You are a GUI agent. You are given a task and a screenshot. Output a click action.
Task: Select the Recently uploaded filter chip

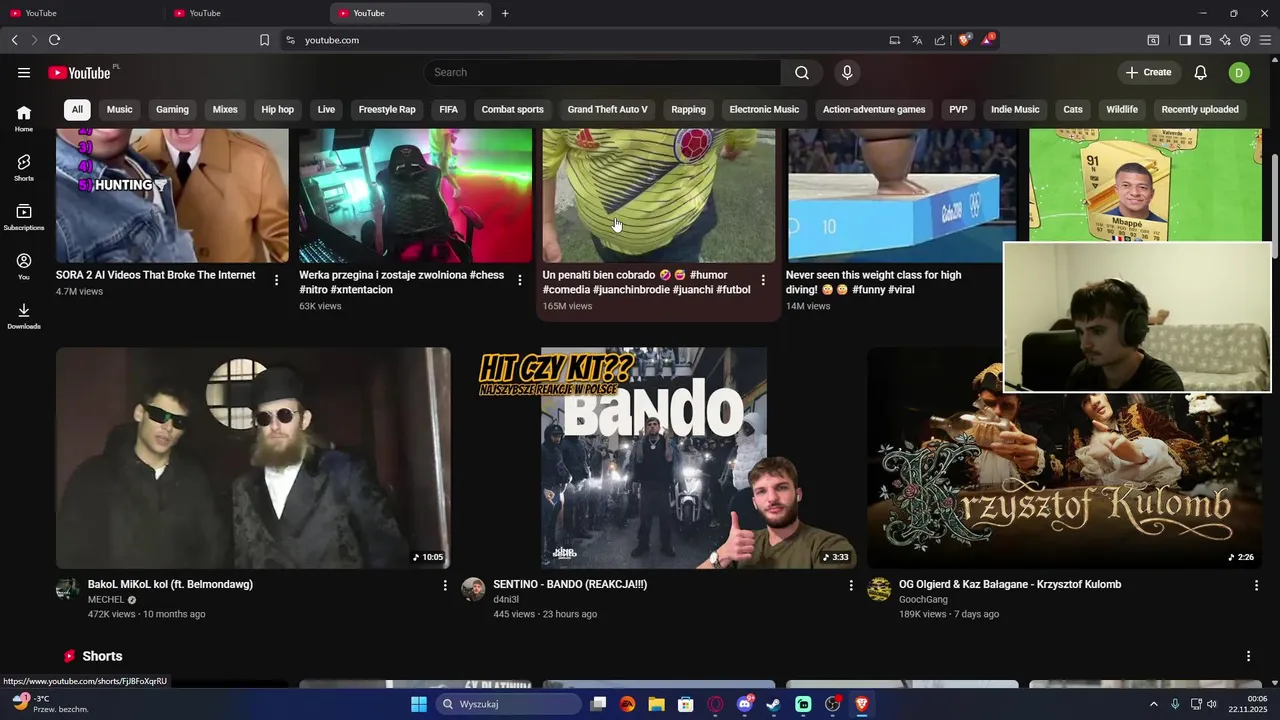click(1200, 109)
